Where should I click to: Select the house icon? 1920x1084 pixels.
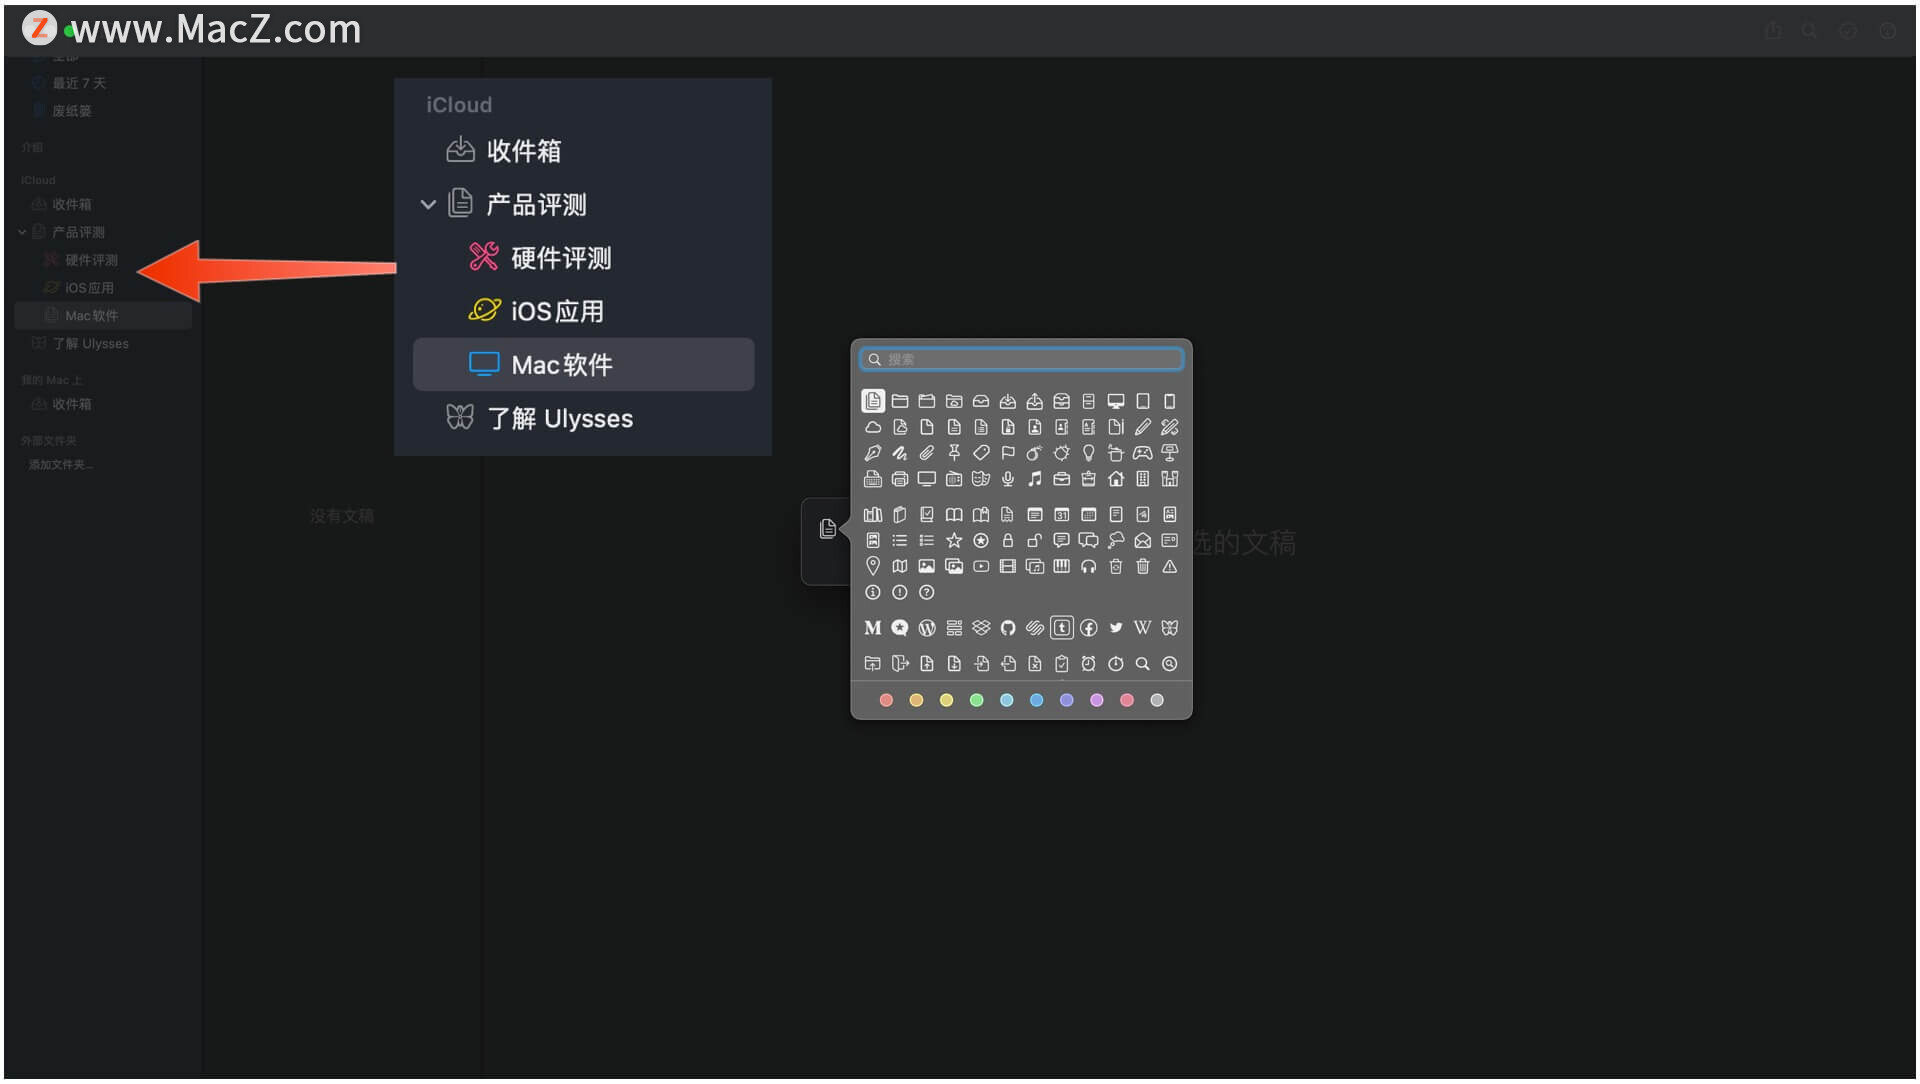point(1116,479)
